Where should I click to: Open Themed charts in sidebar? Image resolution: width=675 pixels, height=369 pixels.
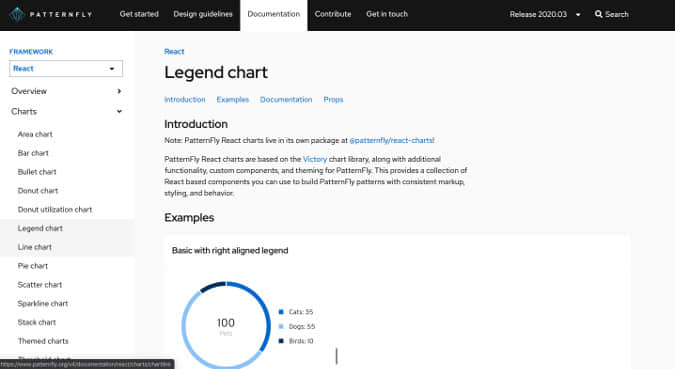[x=43, y=341]
